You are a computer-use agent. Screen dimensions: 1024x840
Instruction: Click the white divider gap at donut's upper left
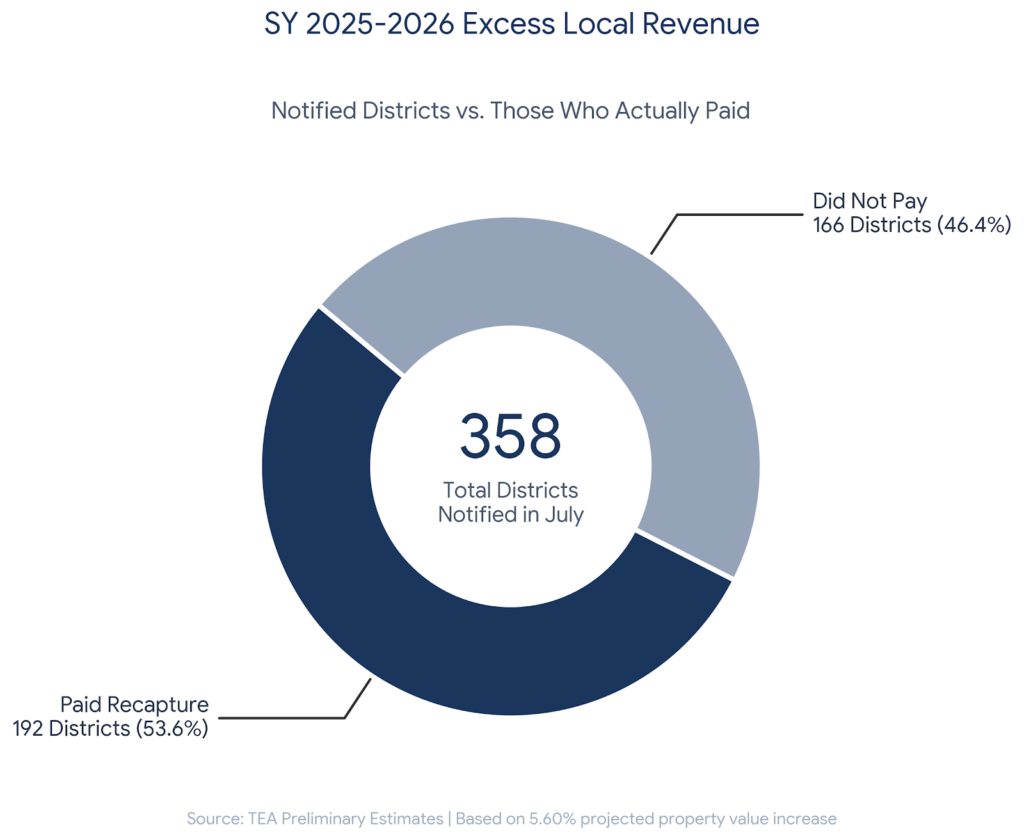361,340
